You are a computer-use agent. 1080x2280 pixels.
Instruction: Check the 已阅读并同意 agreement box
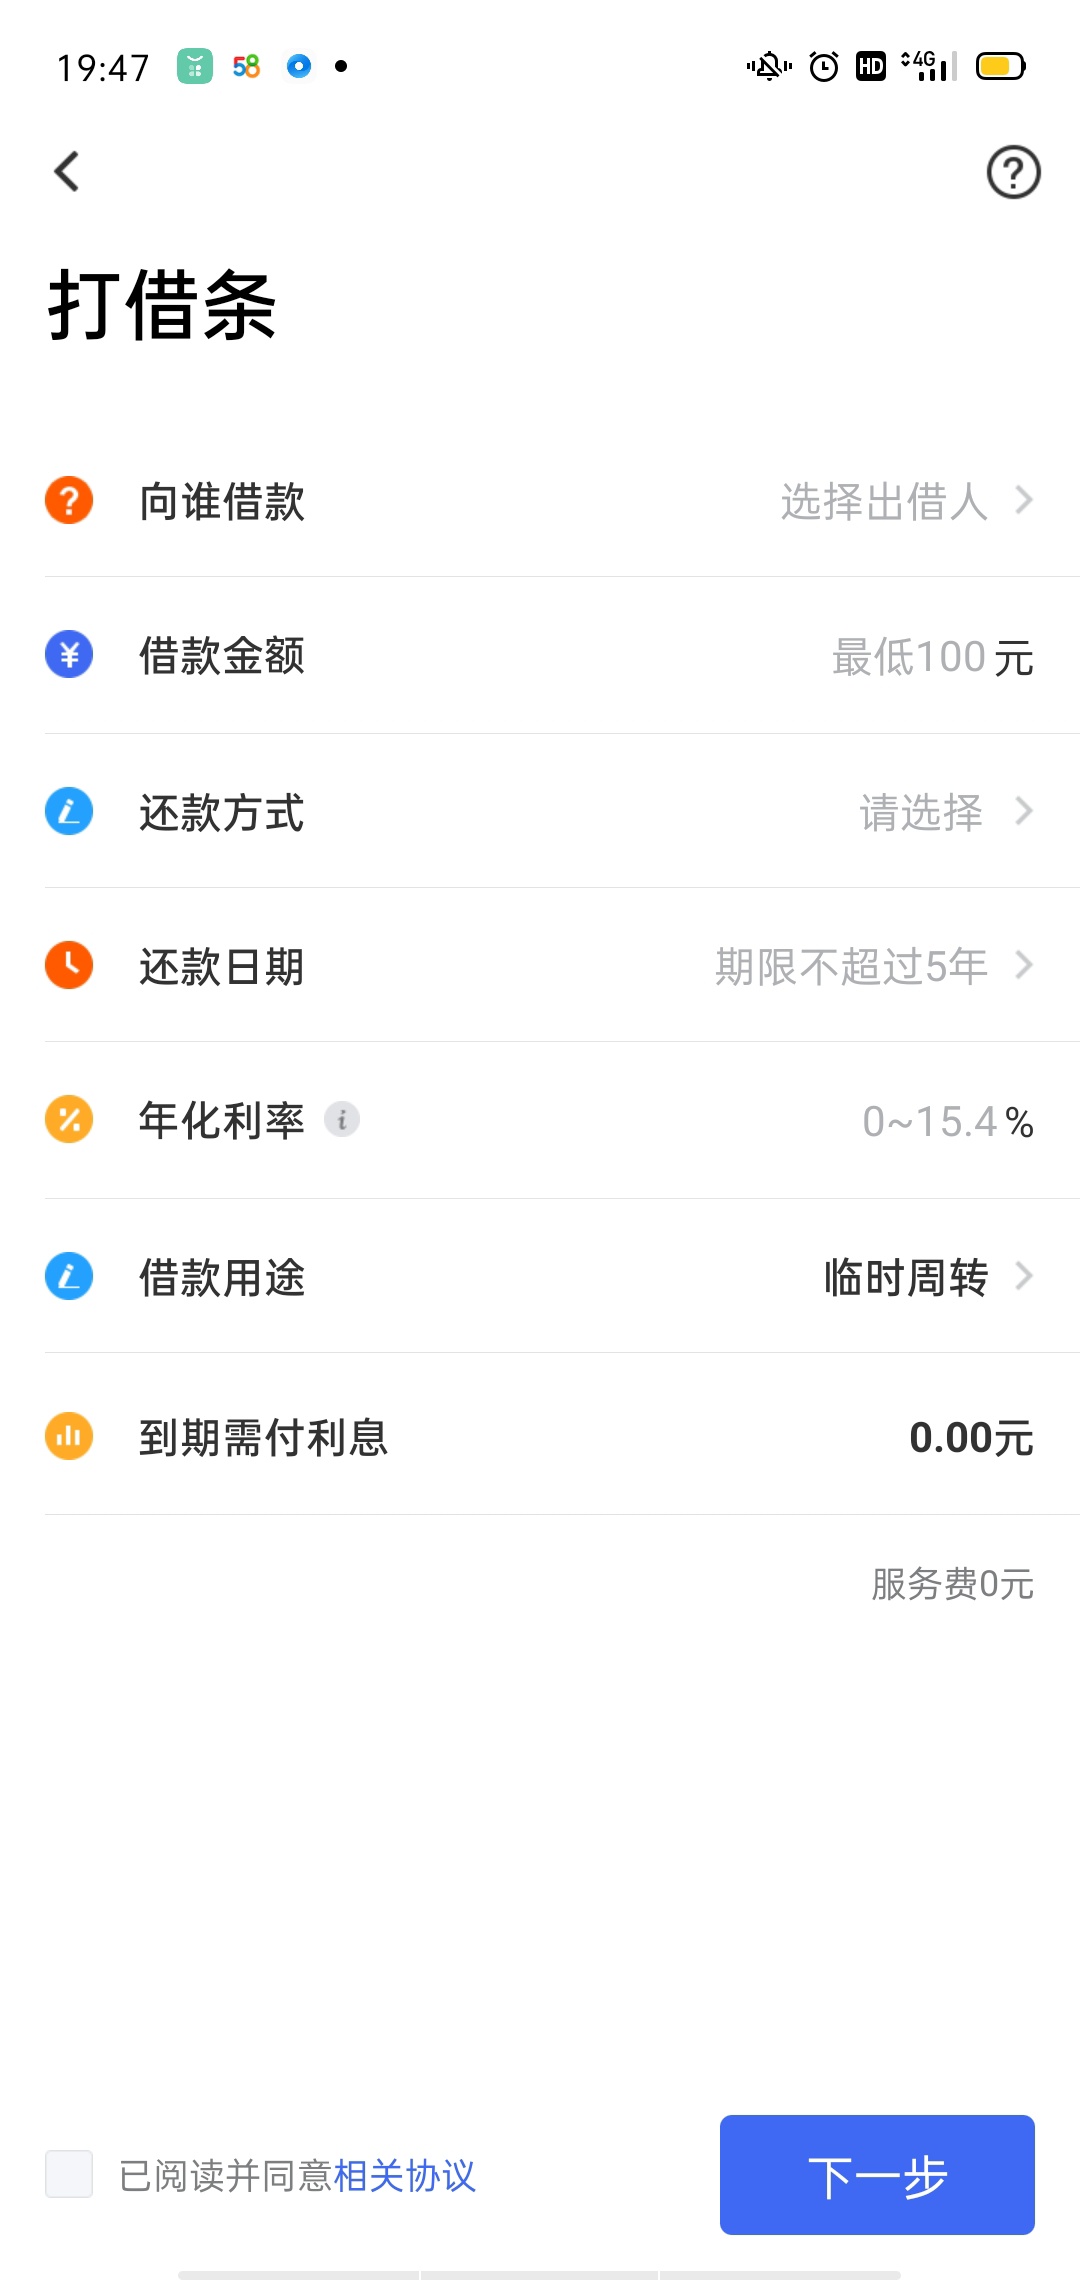pos(69,2174)
